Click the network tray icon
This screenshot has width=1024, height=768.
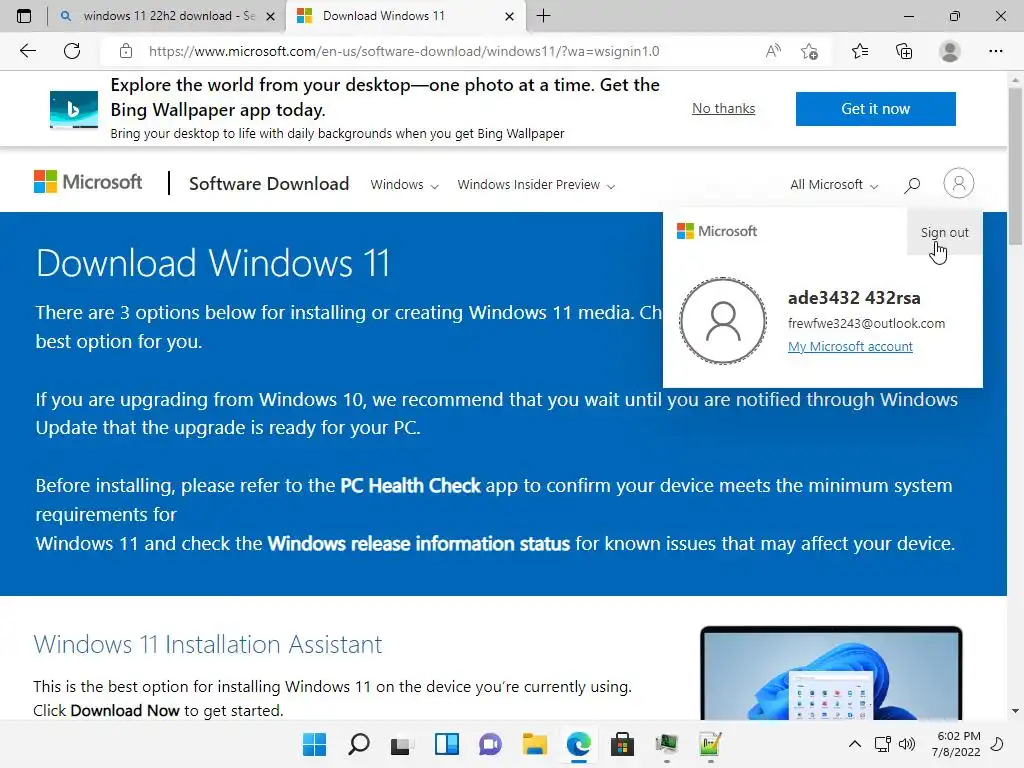click(x=883, y=744)
